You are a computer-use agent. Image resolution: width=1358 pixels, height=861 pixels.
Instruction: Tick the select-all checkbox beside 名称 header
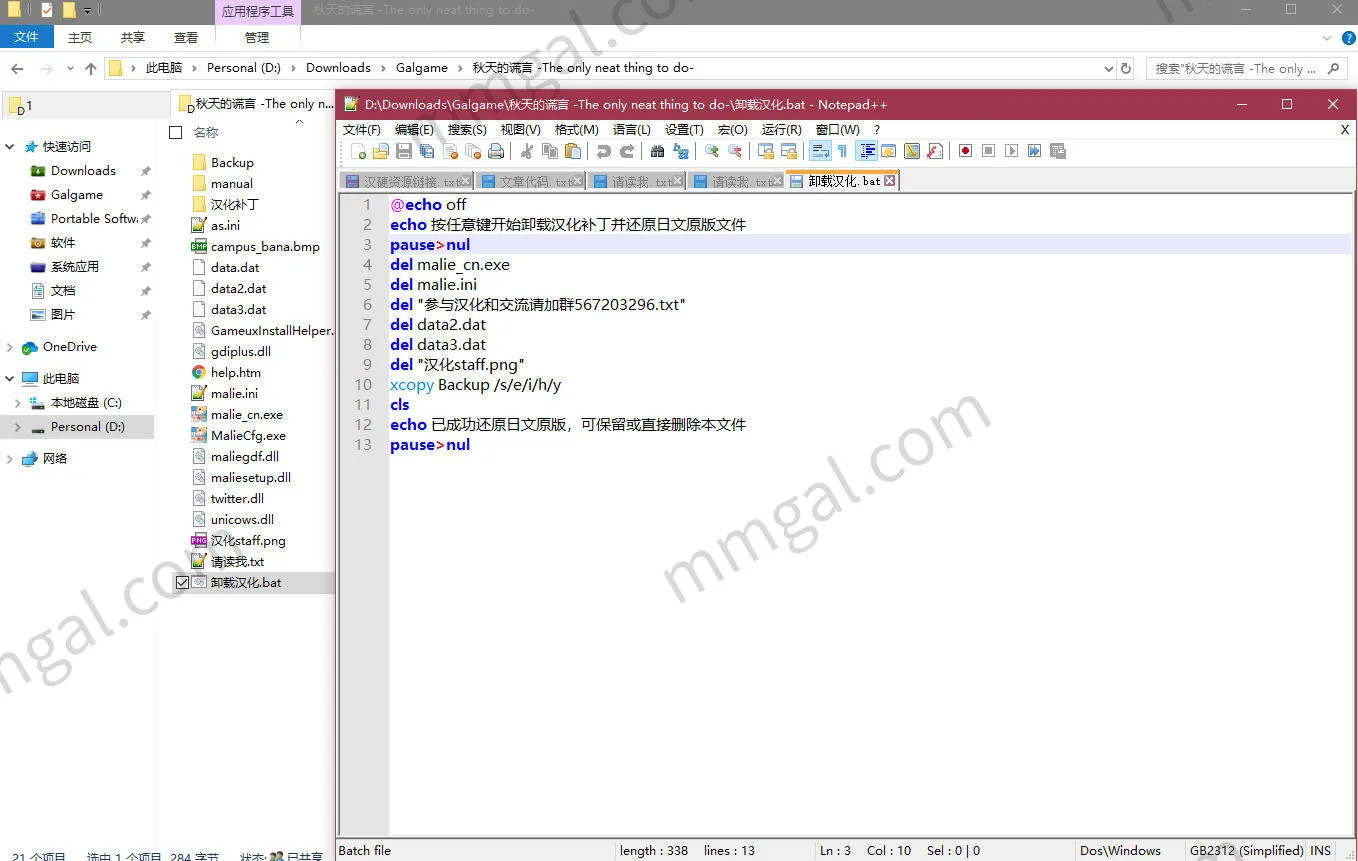pos(176,132)
